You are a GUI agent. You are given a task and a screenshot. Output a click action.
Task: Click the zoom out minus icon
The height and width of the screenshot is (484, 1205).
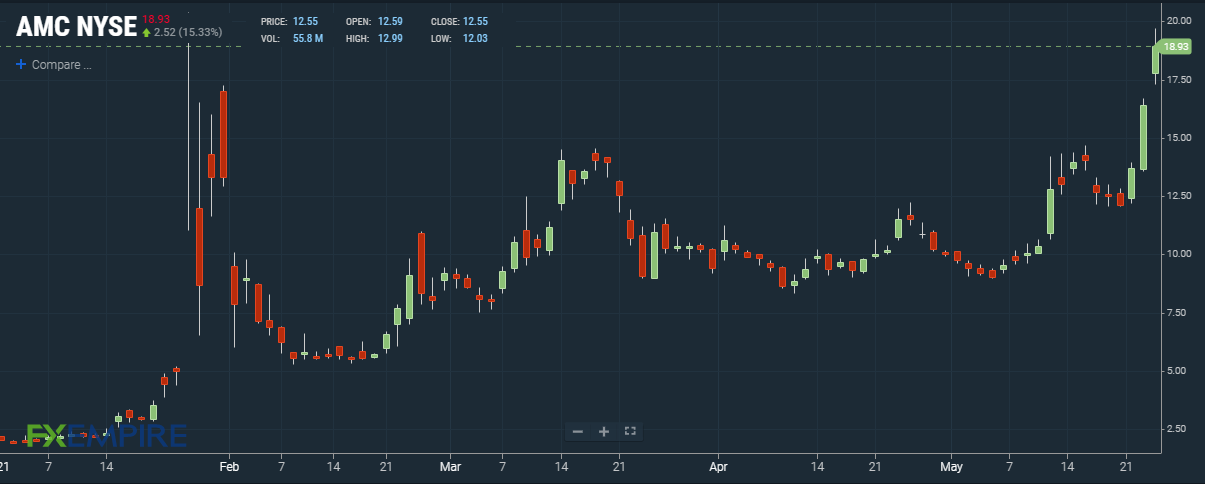[x=578, y=431]
